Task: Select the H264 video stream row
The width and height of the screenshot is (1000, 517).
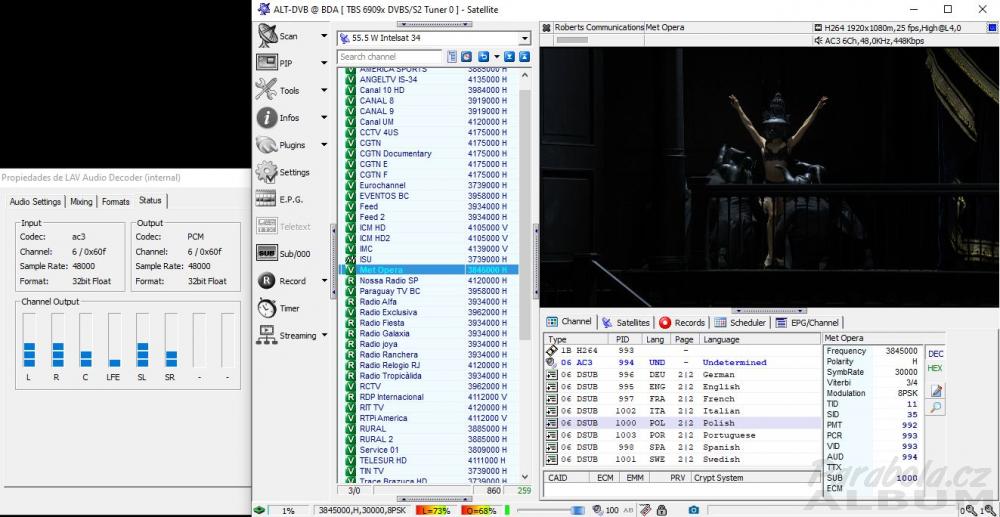Action: 682,350
